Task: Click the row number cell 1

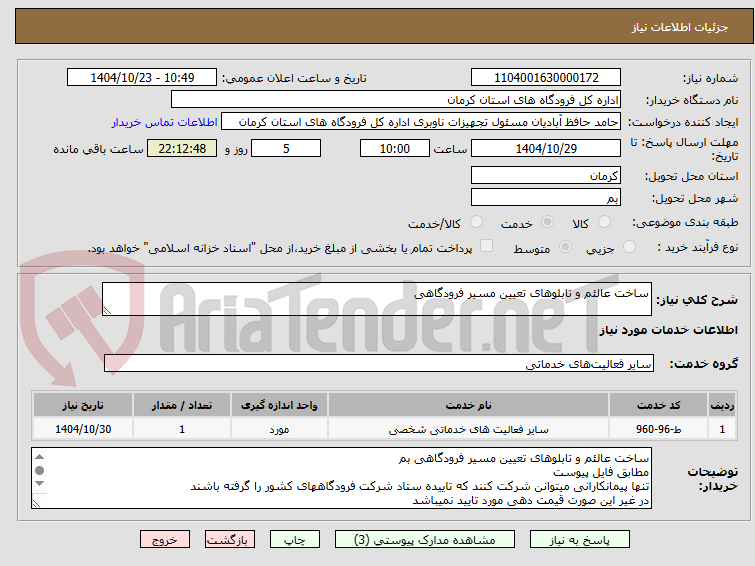Action: (x=722, y=429)
